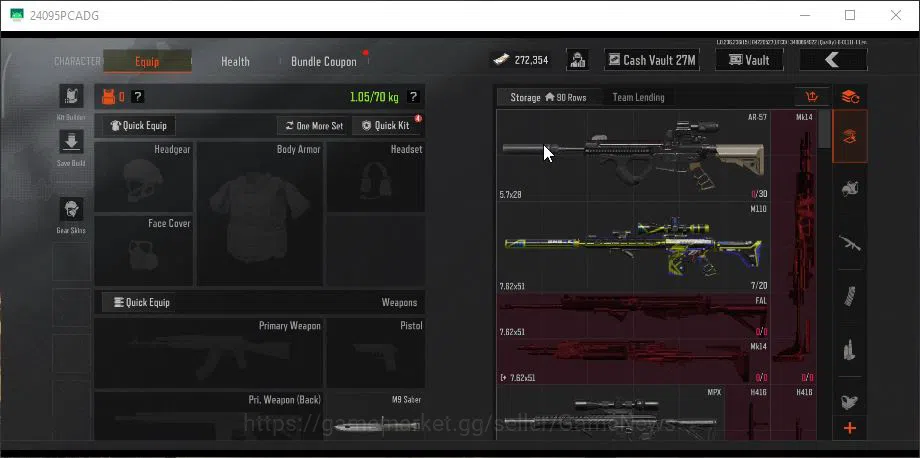The width and height of the screenshot is (920, 458).
Task: Switch to the Team Lending tab
Action: tap(638, 97)
